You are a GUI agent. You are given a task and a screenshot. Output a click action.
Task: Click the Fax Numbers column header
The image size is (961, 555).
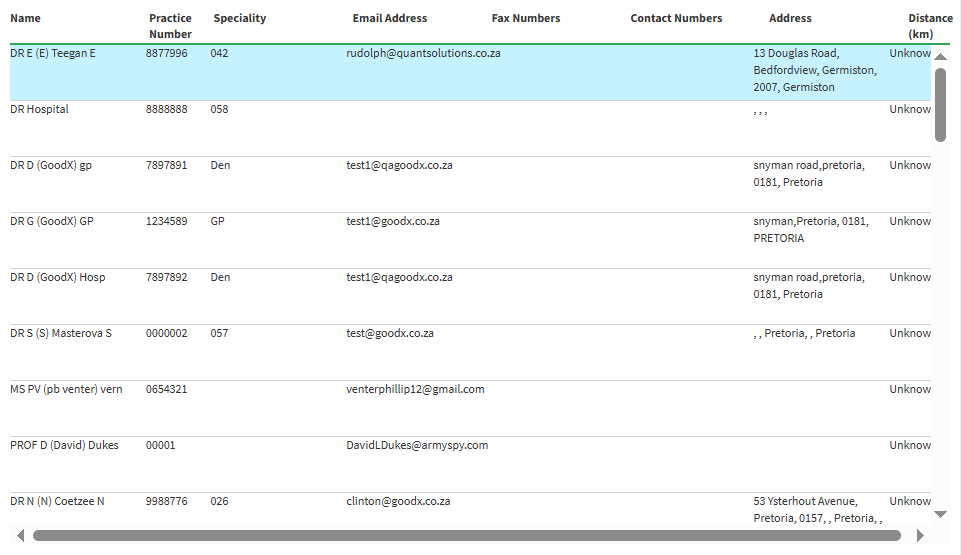tap(526, 18)
